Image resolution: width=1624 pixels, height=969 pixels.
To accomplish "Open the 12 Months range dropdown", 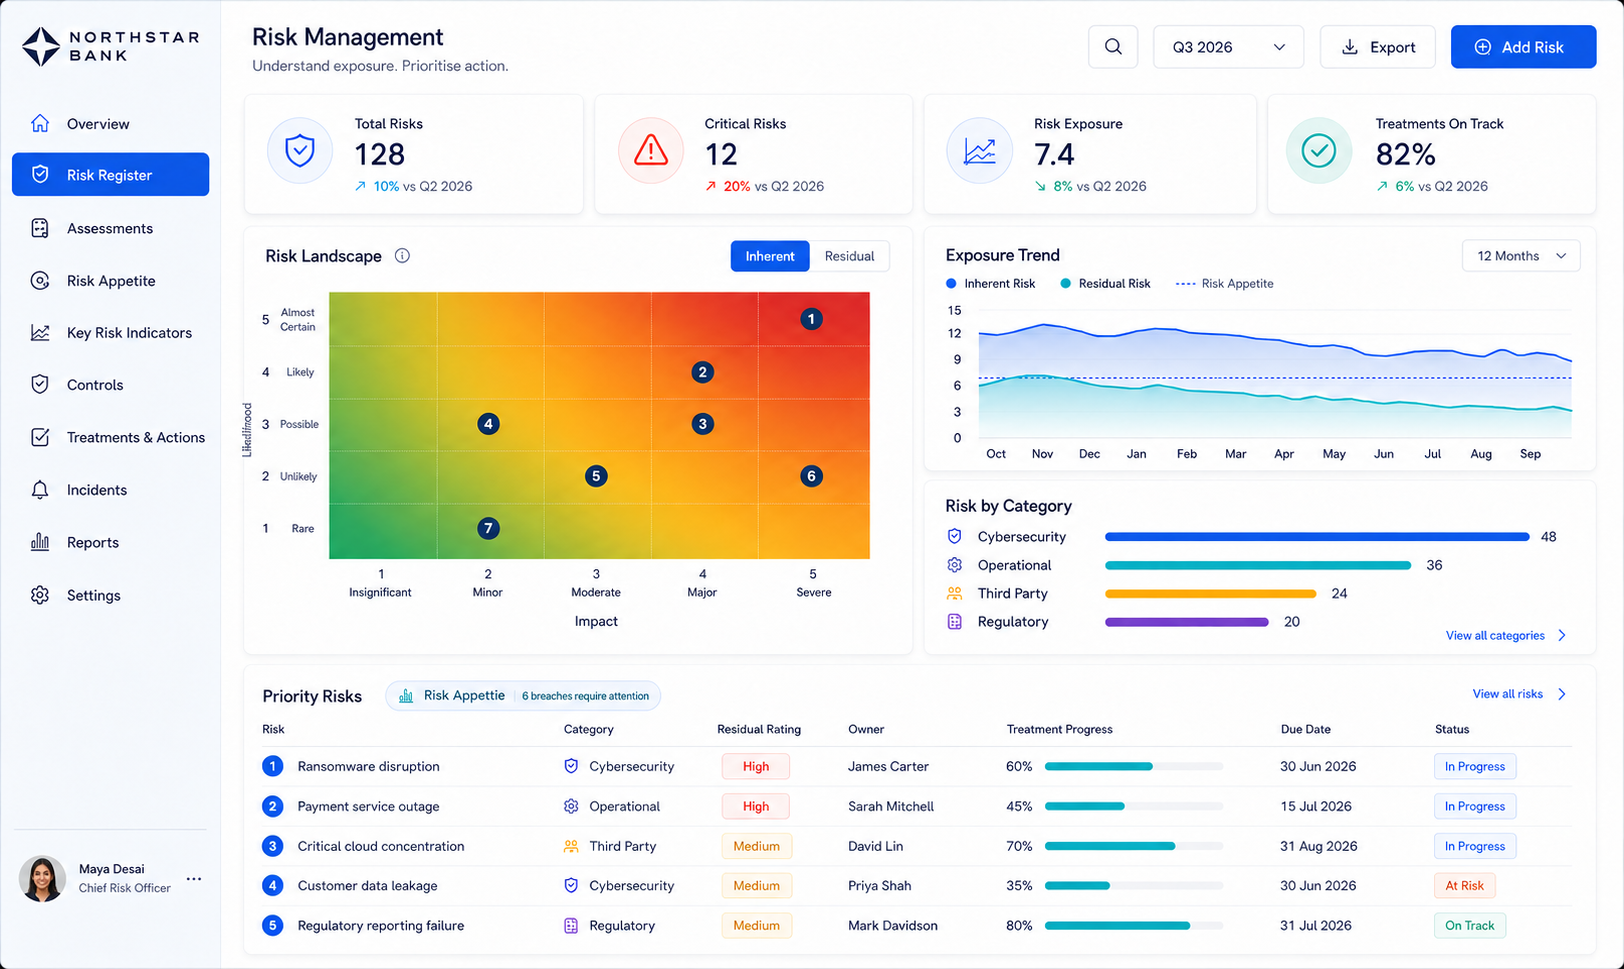I will (1521, 256).
